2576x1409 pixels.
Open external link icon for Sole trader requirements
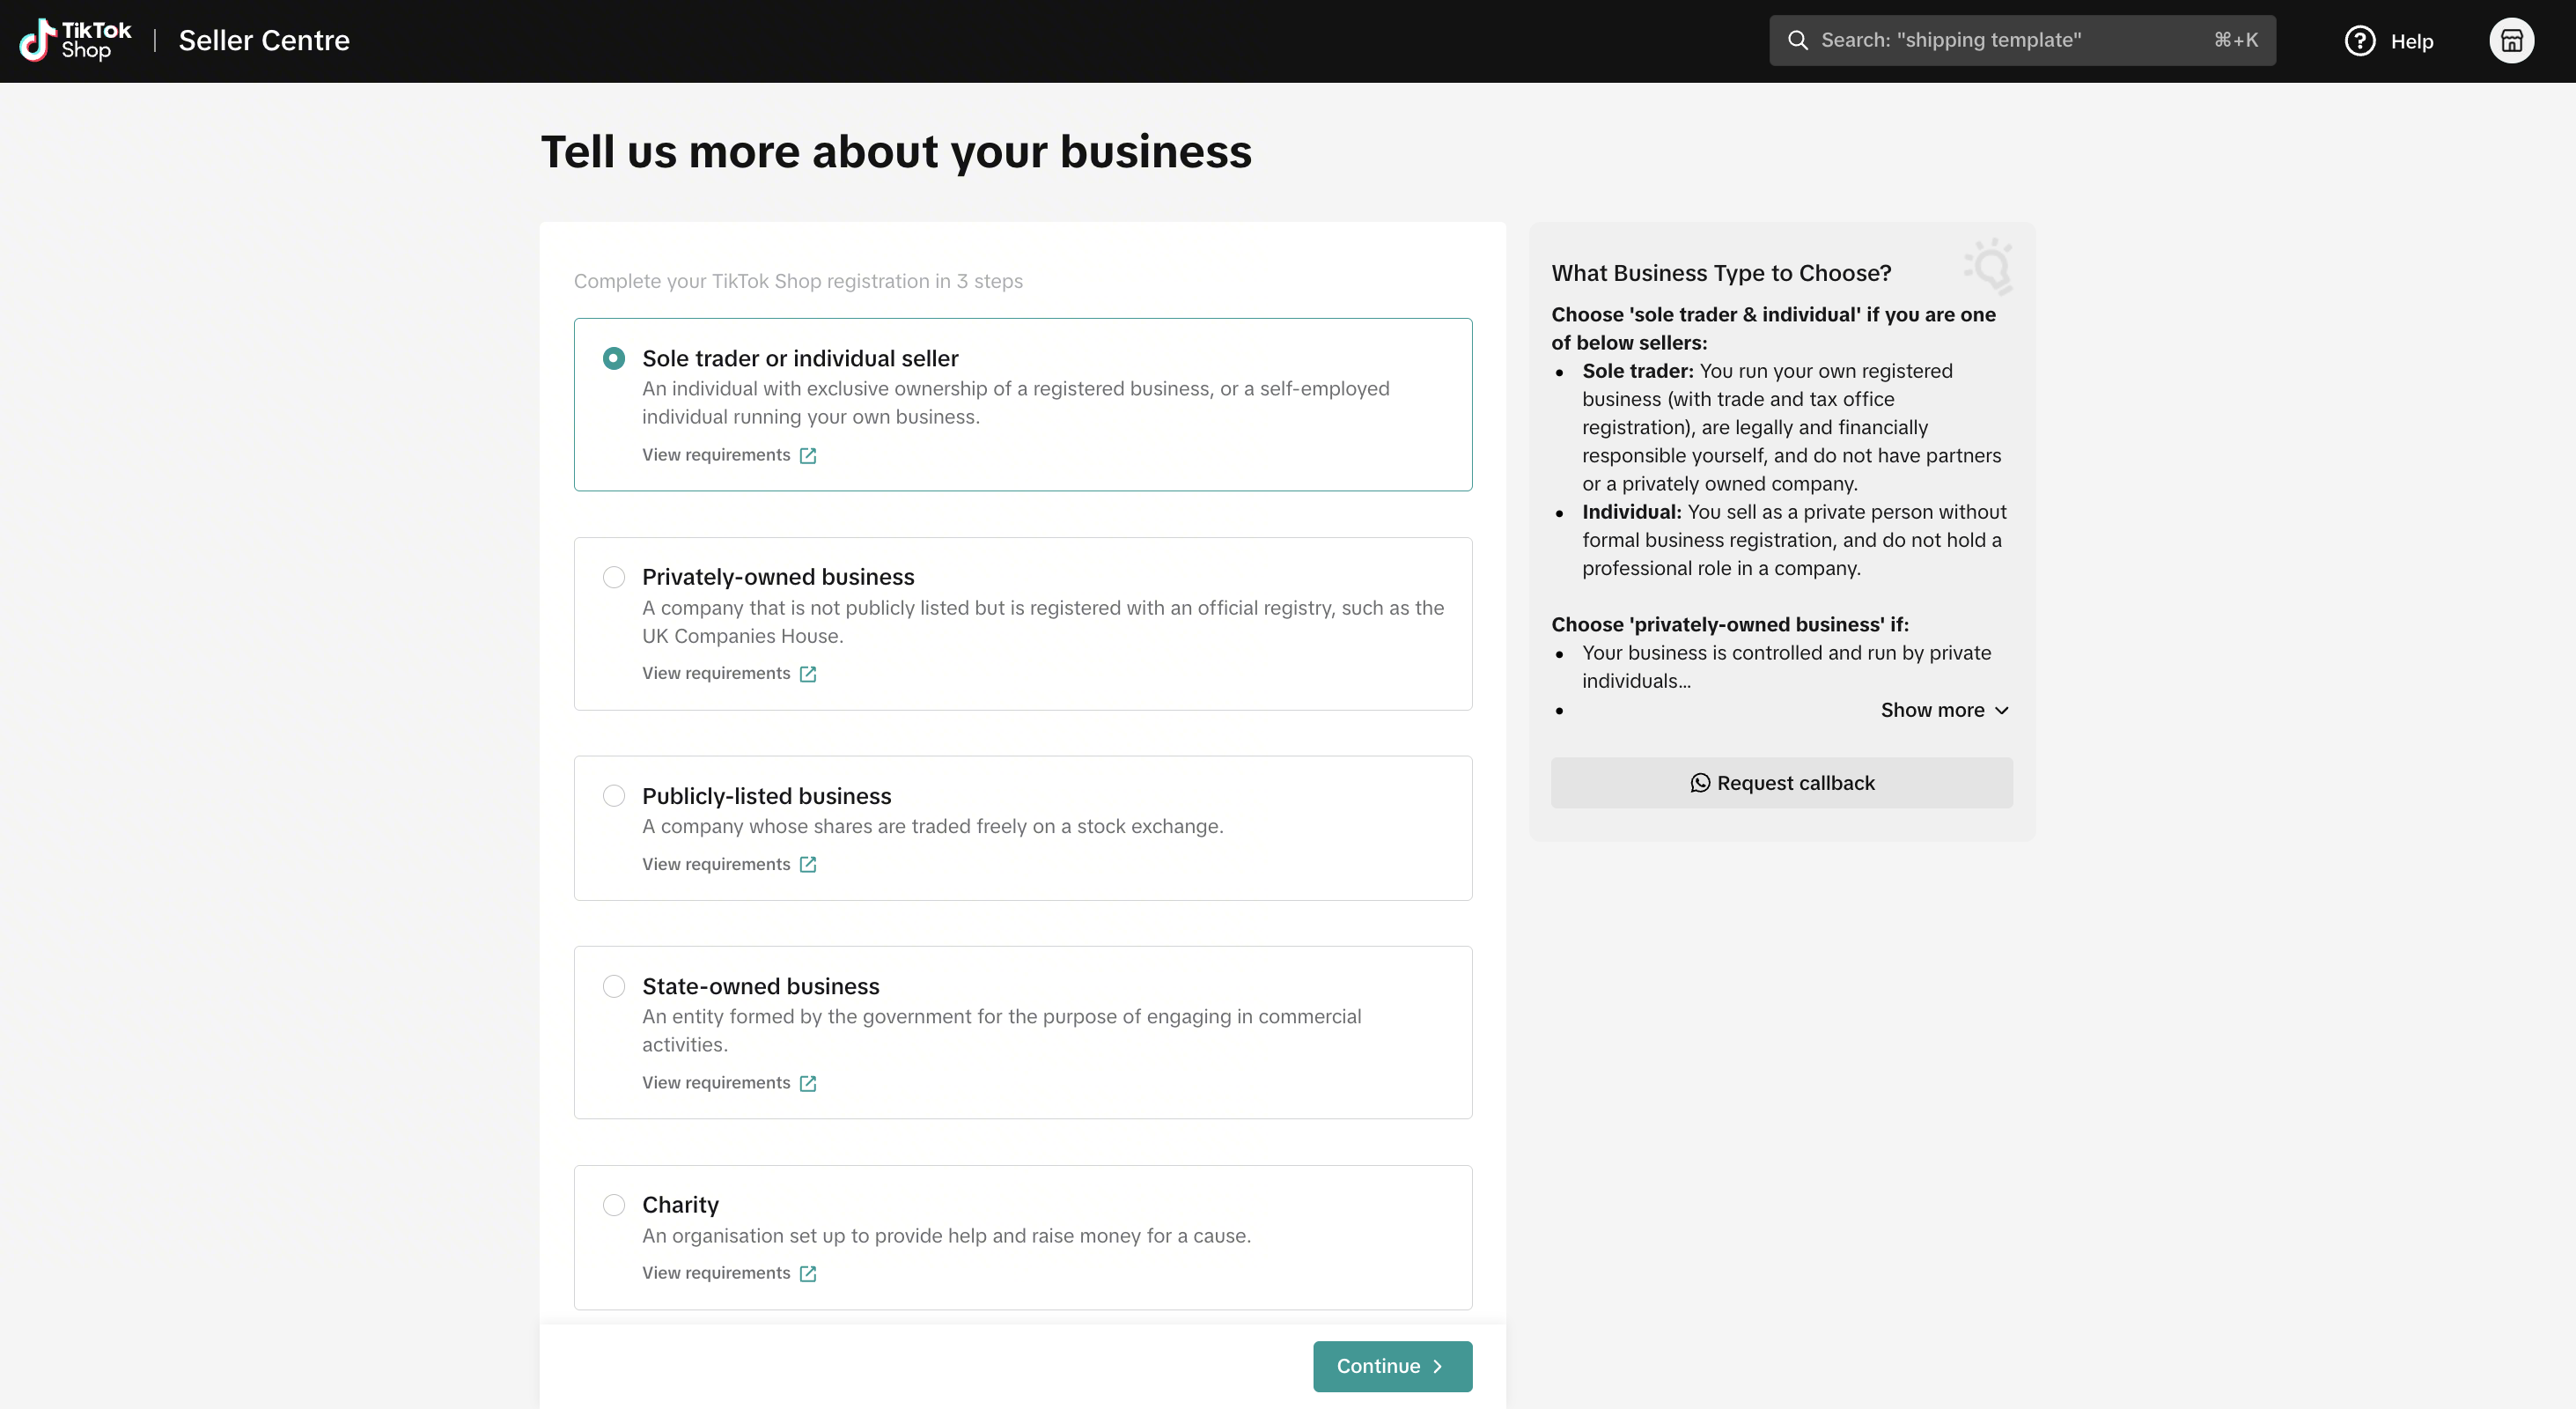(x=808, y=456)
